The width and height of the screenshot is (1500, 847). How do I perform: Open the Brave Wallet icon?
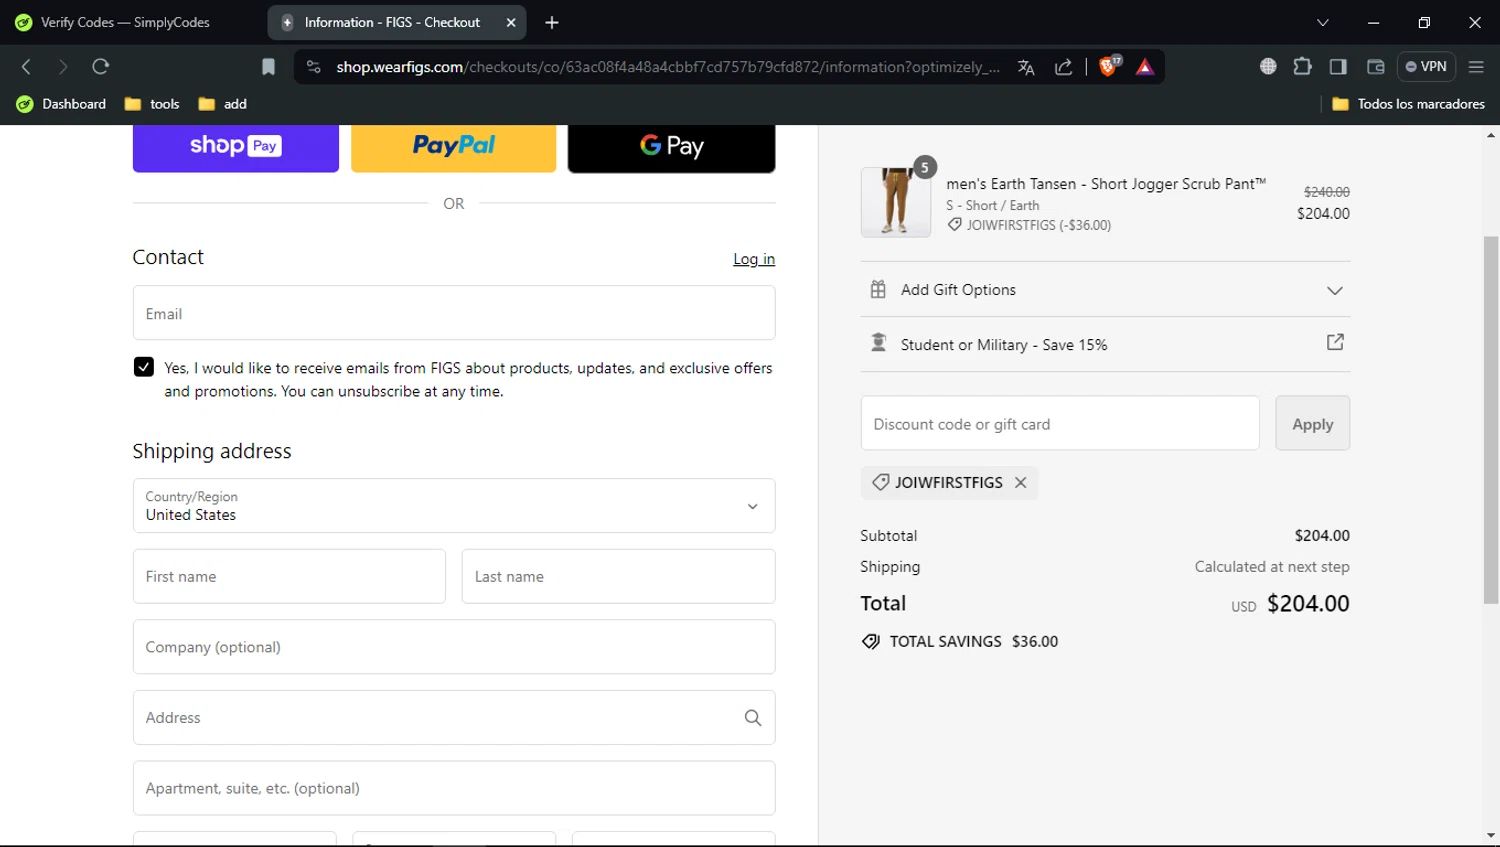[1375, 67]
